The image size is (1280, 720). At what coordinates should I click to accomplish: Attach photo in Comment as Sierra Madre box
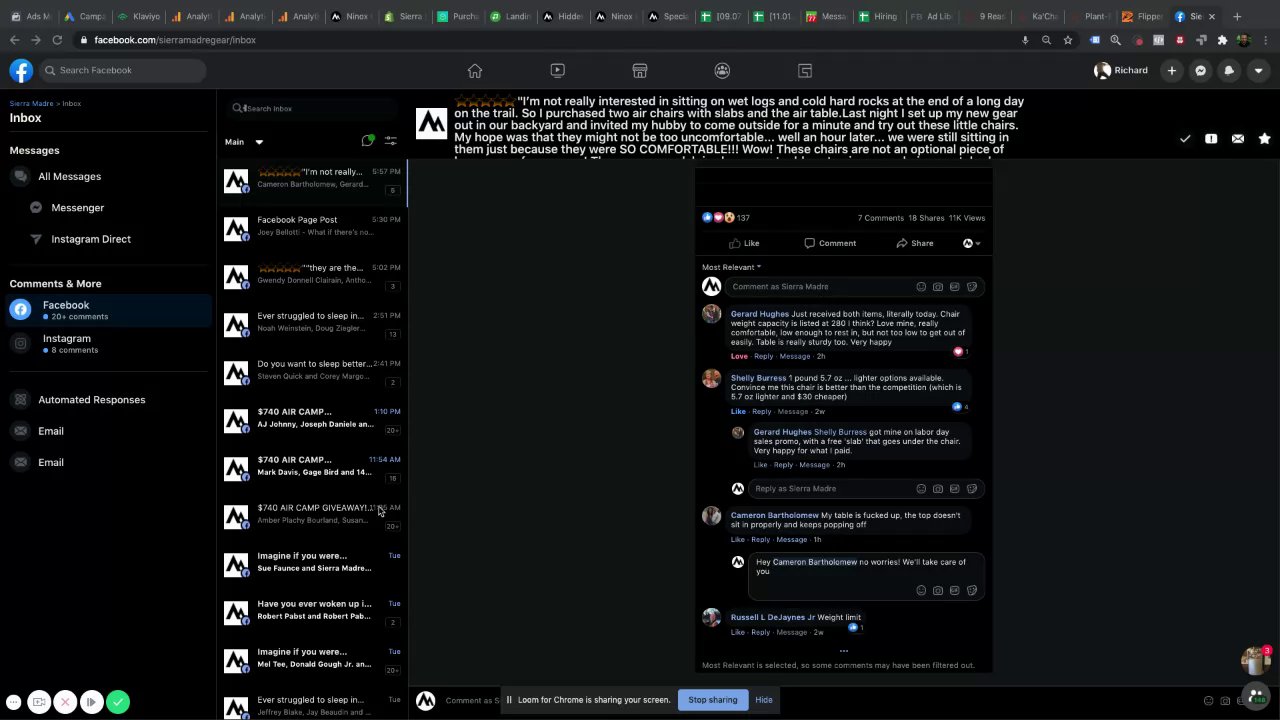pos(938,287)
